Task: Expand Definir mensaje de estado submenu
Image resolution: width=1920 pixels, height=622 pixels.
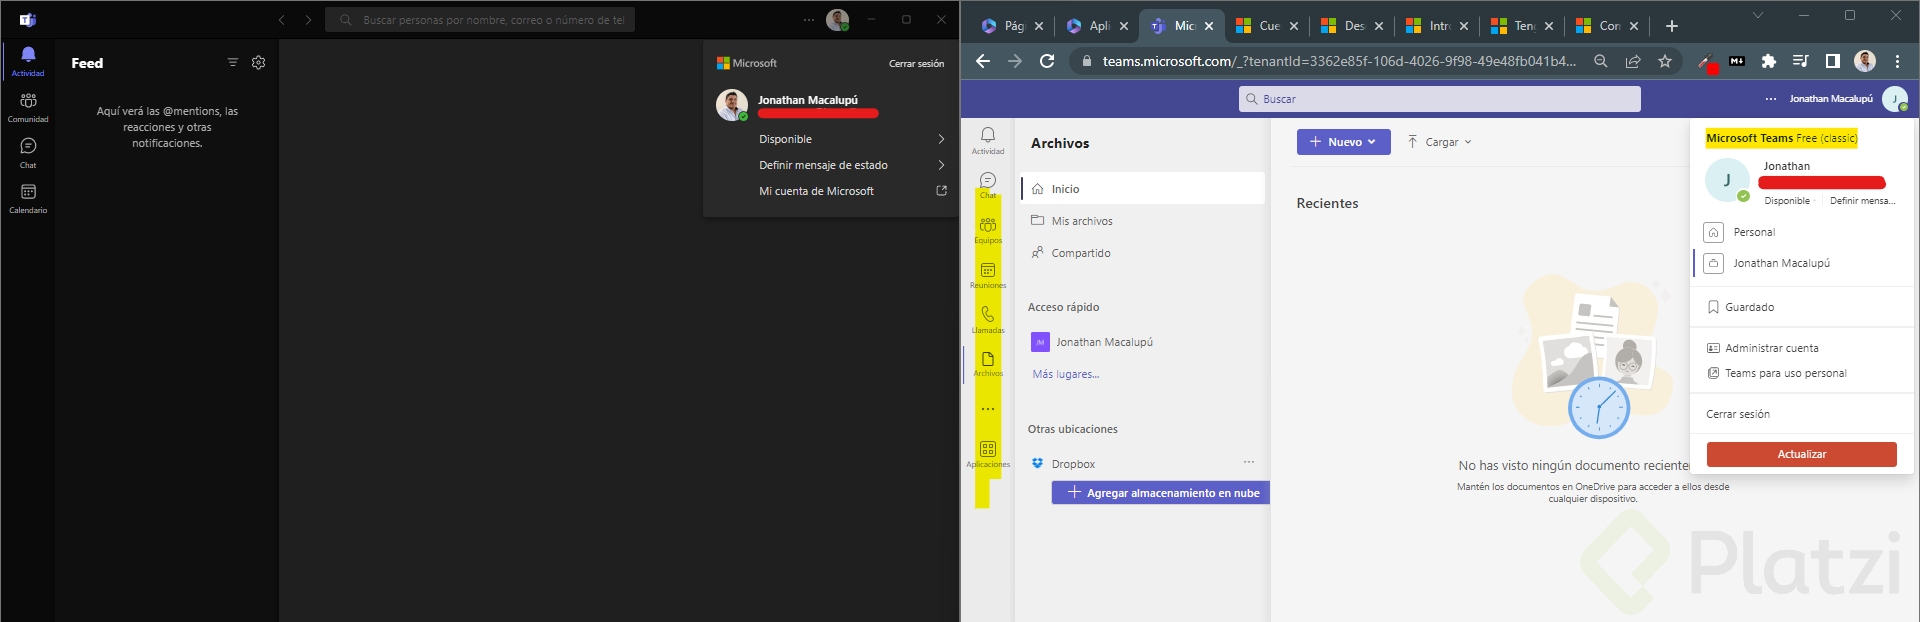Action: 850,165
